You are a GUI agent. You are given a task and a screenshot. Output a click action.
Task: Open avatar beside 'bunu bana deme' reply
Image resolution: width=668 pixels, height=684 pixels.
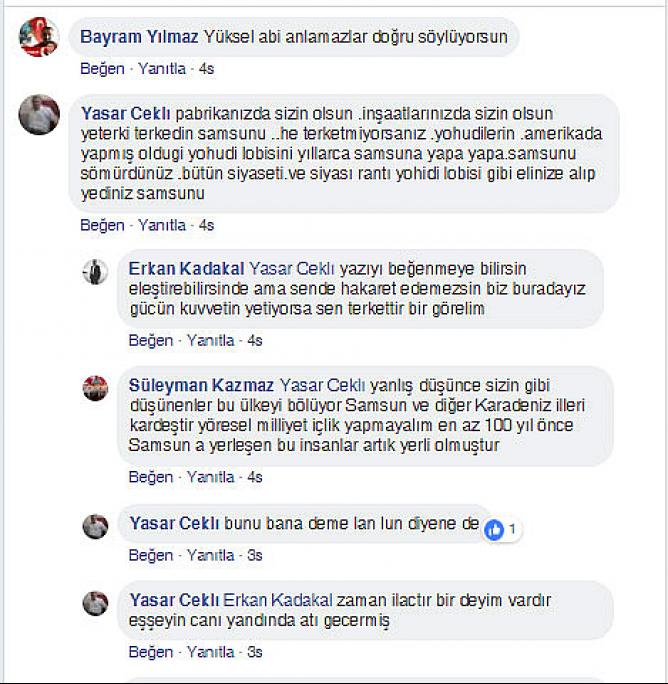(x=95, y=527)
